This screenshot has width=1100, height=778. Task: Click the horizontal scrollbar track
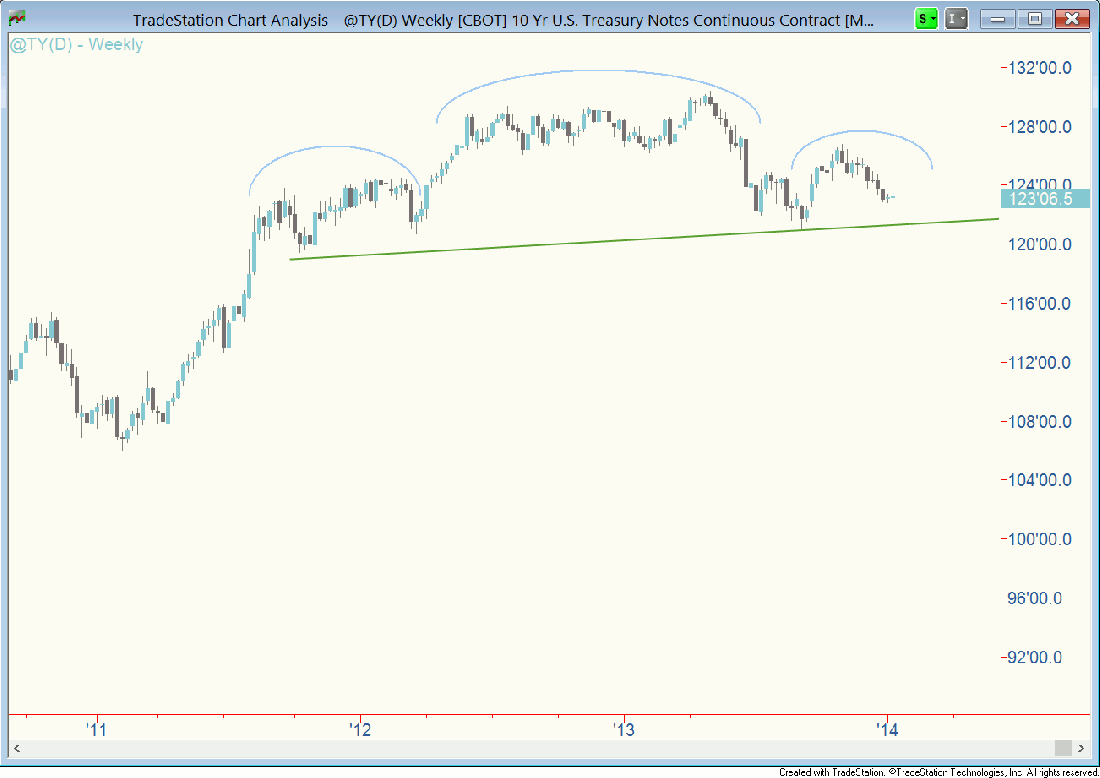tap(540, 748)
